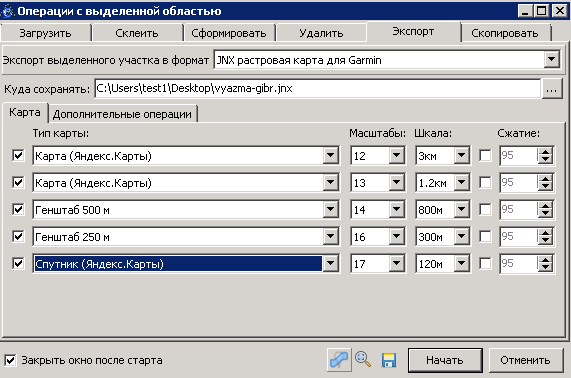Open the scale dropdown showing 16

tap(396, 236)
